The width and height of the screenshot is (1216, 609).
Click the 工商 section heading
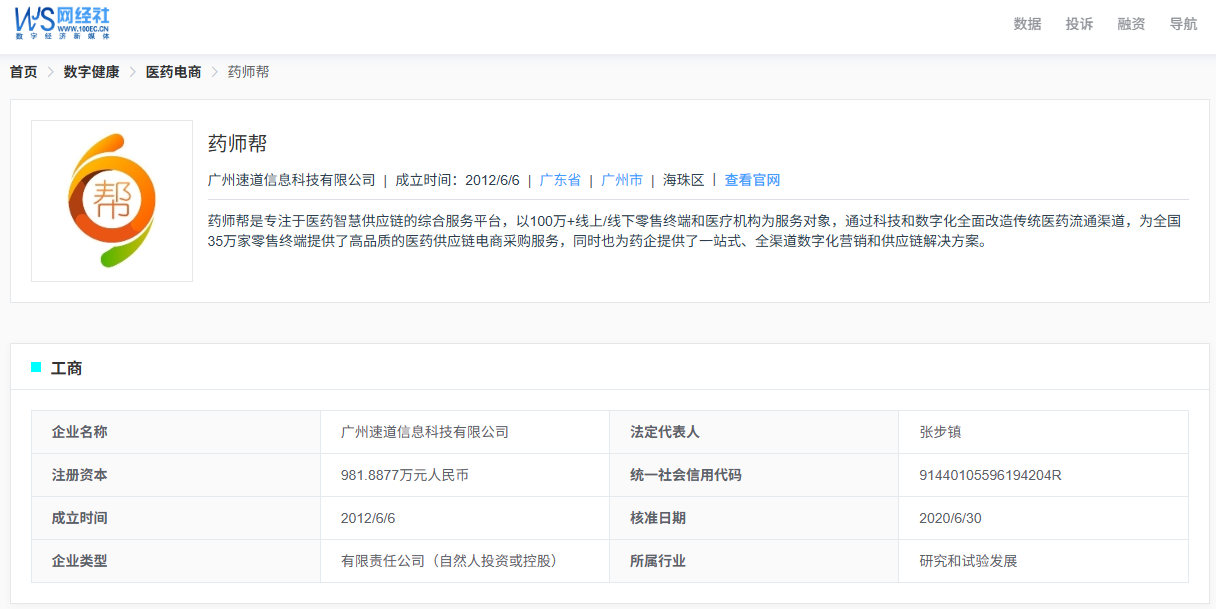(x=66, y=368)
